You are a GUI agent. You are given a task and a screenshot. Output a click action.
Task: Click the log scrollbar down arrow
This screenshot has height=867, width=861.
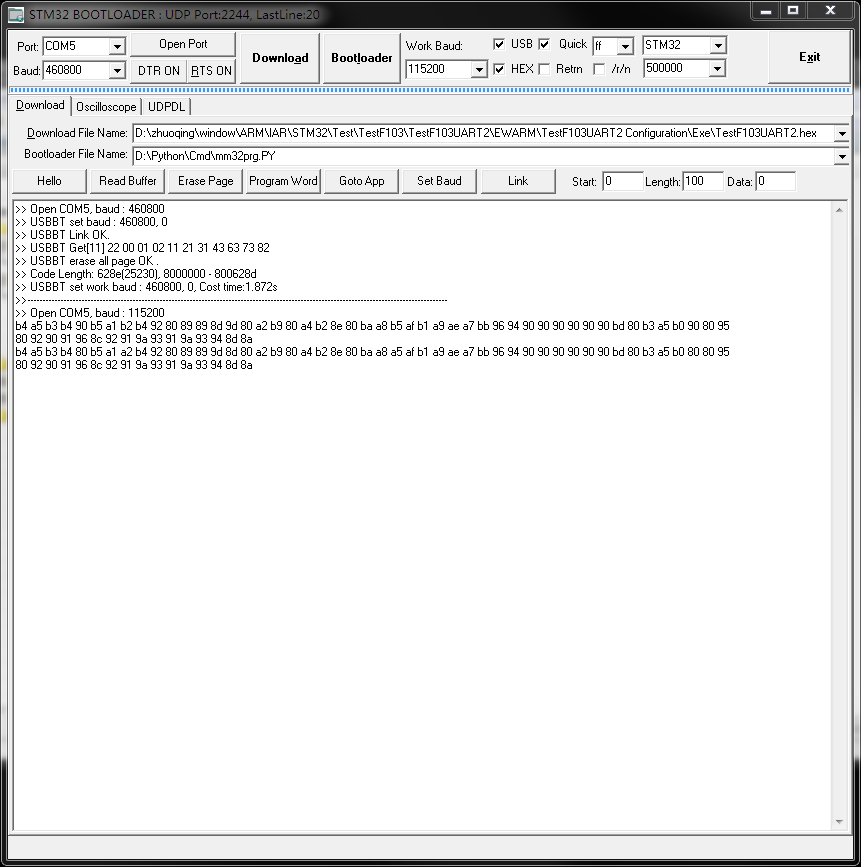click(x=839, y=822)
